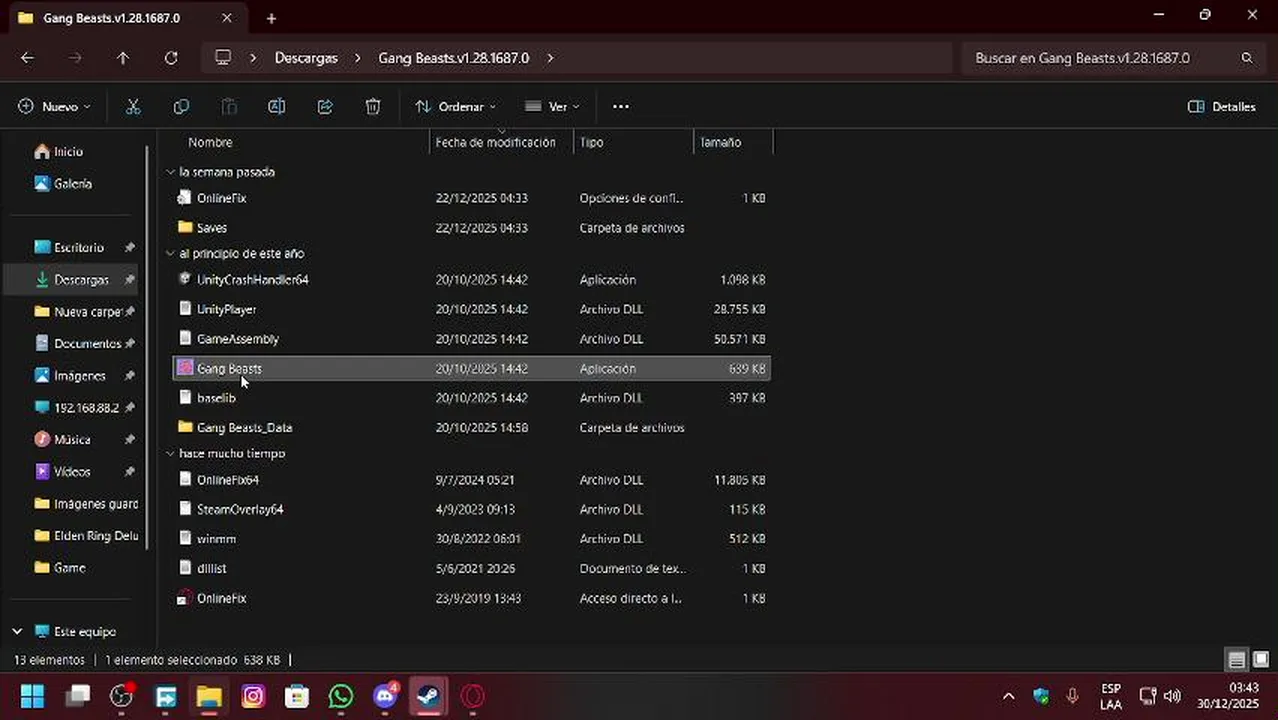Viewport: 1278px width, 720px height.
Task: Go up one folder level arrow
Action: (123, 58)
